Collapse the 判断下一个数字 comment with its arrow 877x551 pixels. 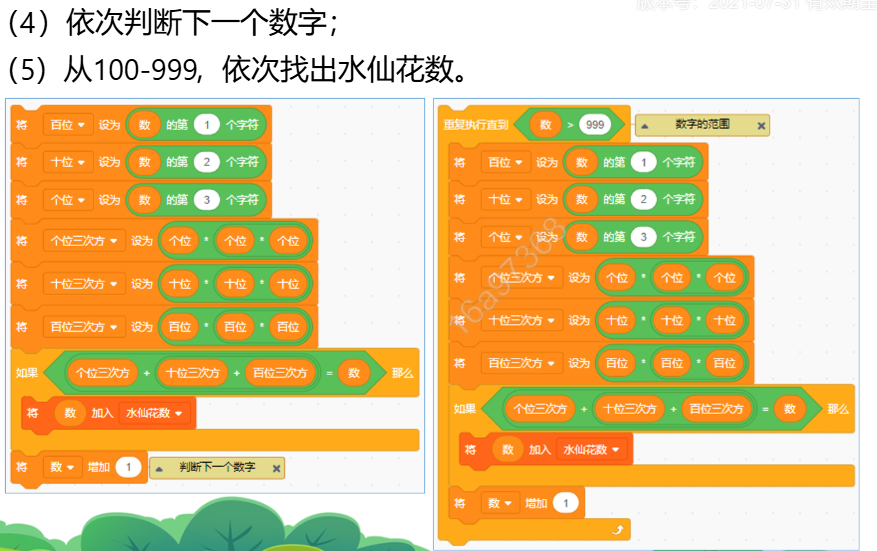159,469
